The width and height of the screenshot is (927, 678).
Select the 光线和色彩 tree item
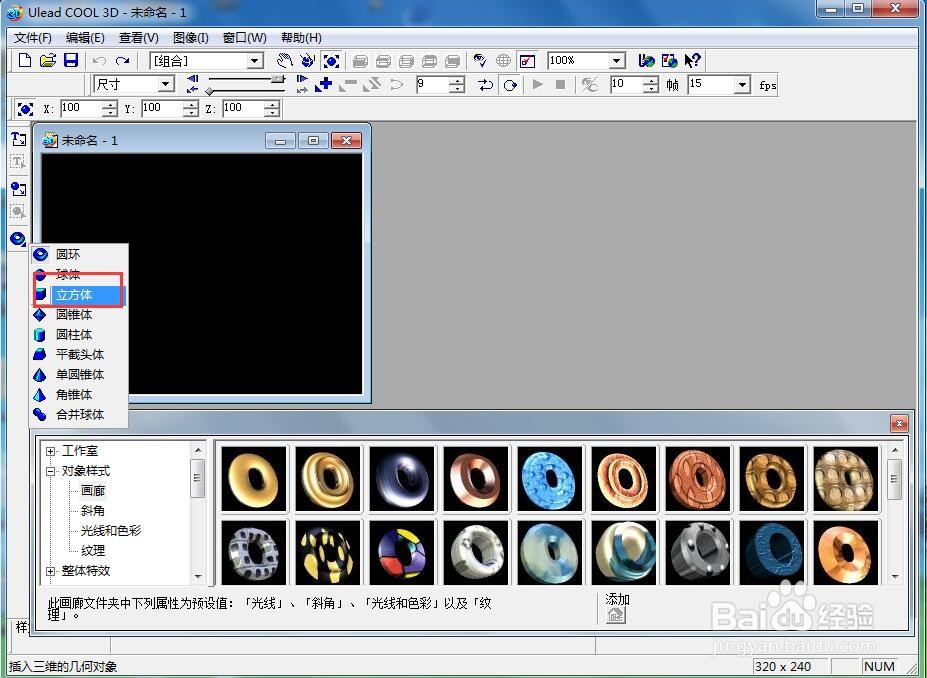111,531
